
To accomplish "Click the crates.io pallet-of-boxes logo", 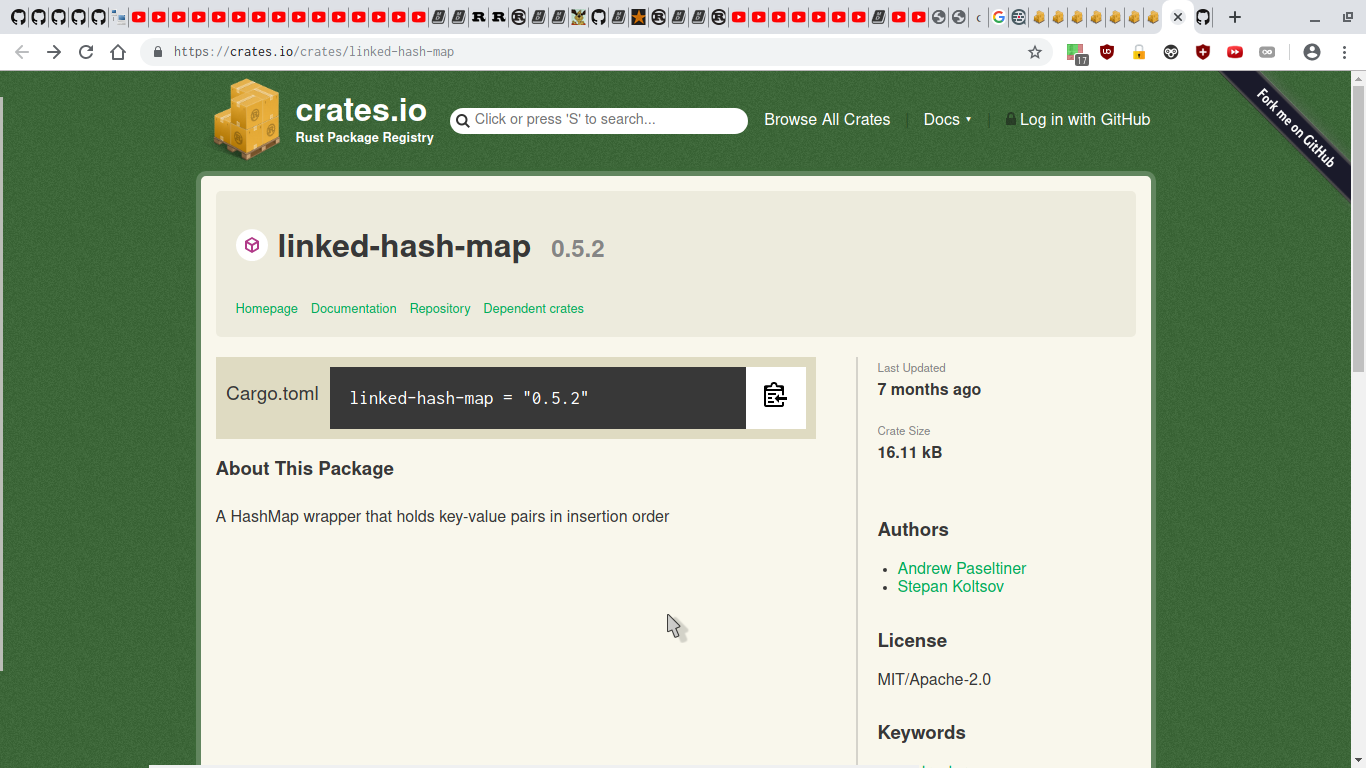I will click(246, 120).
